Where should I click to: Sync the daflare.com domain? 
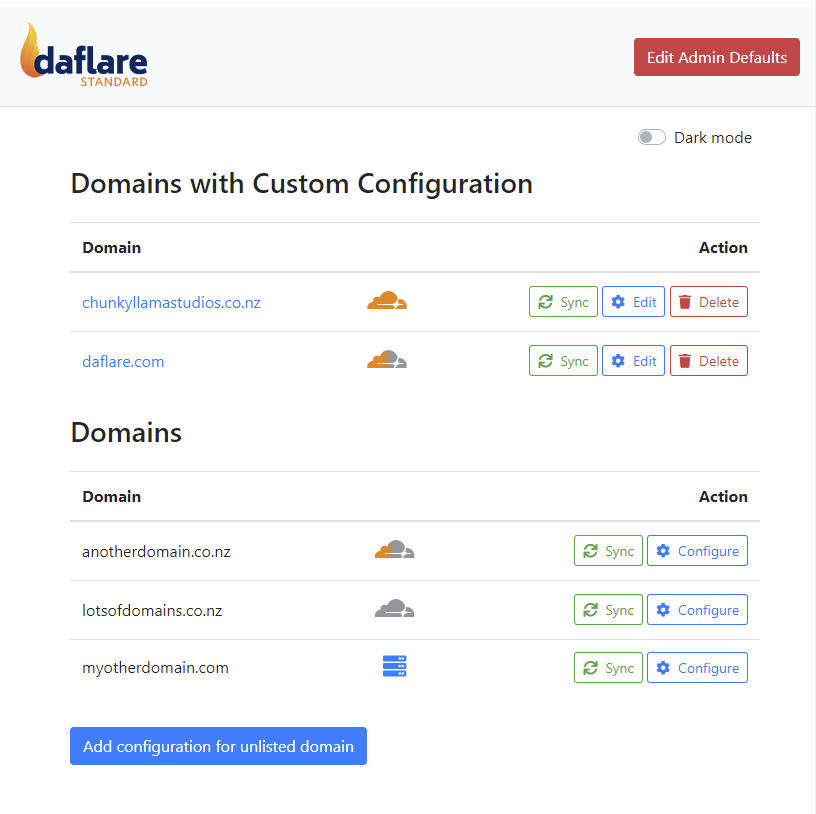[x=563, y=361]
